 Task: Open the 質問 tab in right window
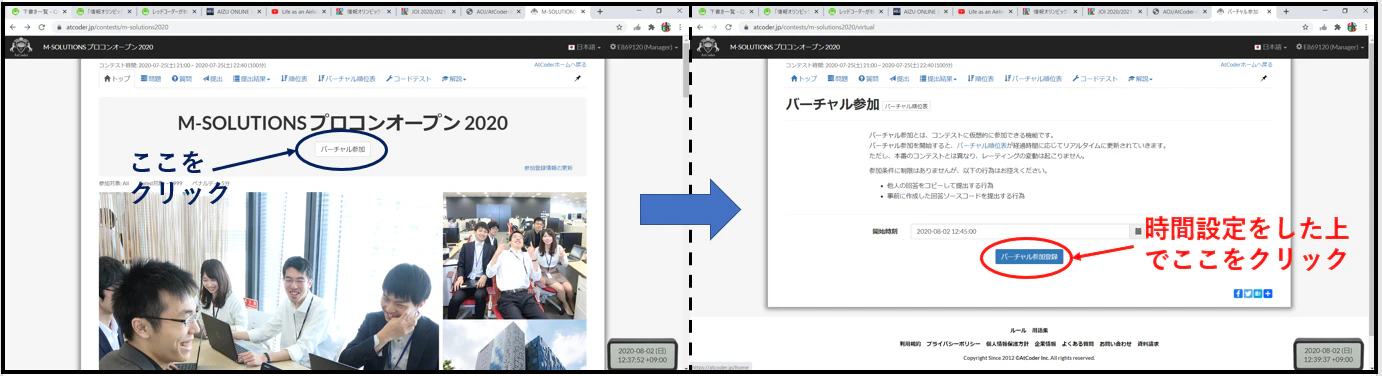(869, 78)
